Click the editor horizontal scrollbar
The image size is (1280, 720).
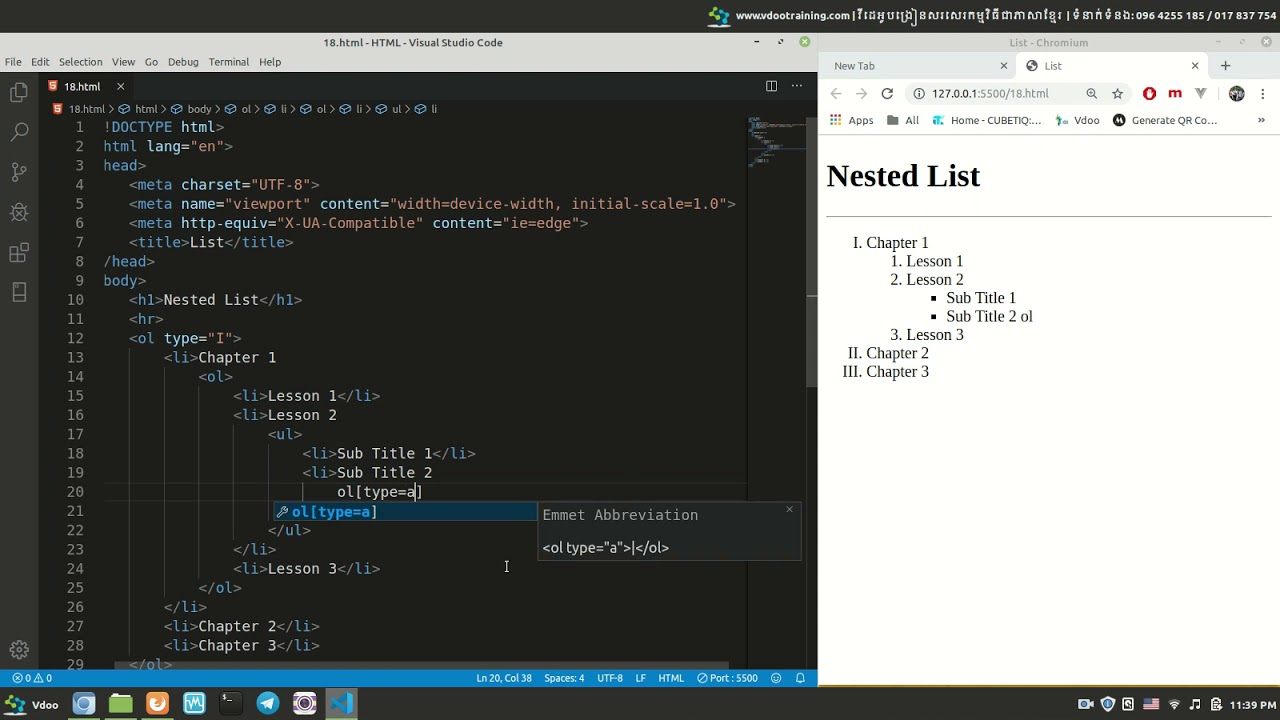point(421,665)
